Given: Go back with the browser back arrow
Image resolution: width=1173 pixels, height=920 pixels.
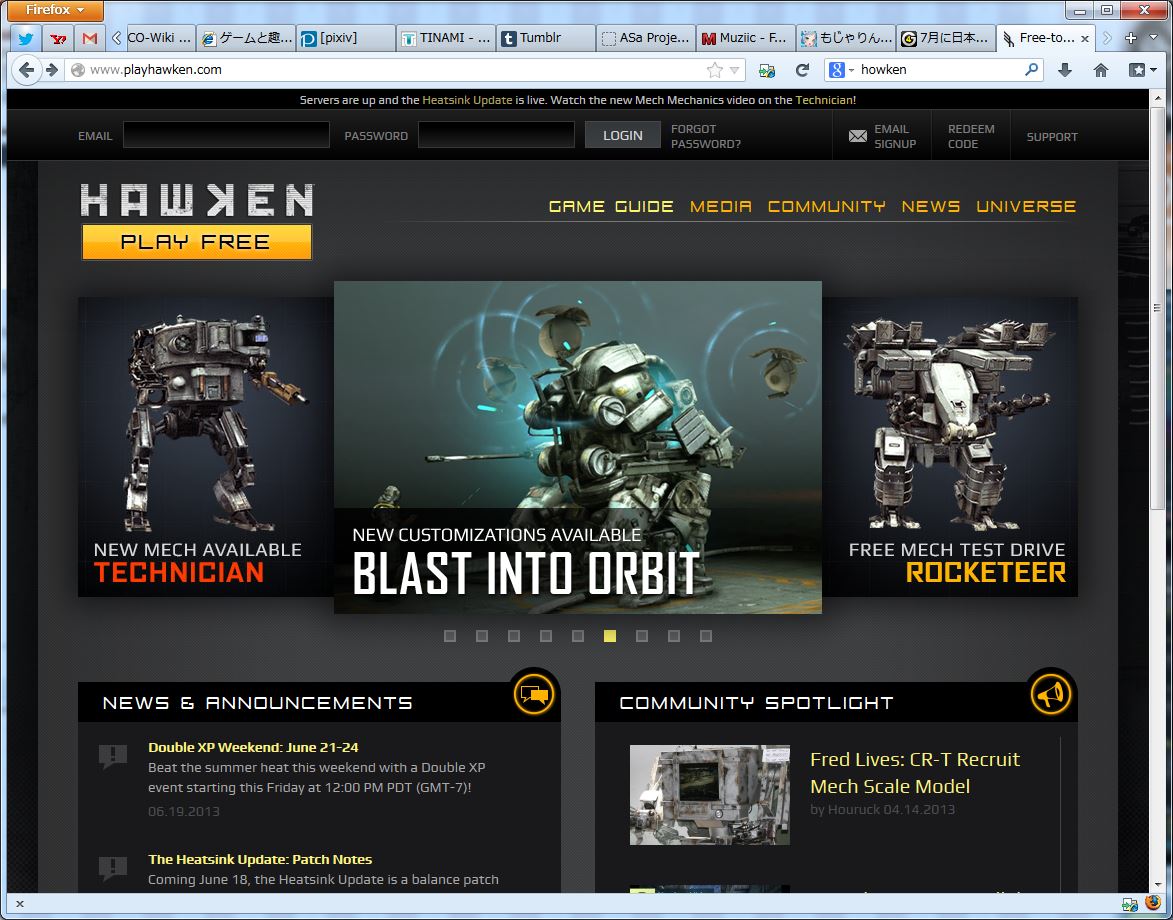Looking at the screenshot, I should tap(26, 70).
